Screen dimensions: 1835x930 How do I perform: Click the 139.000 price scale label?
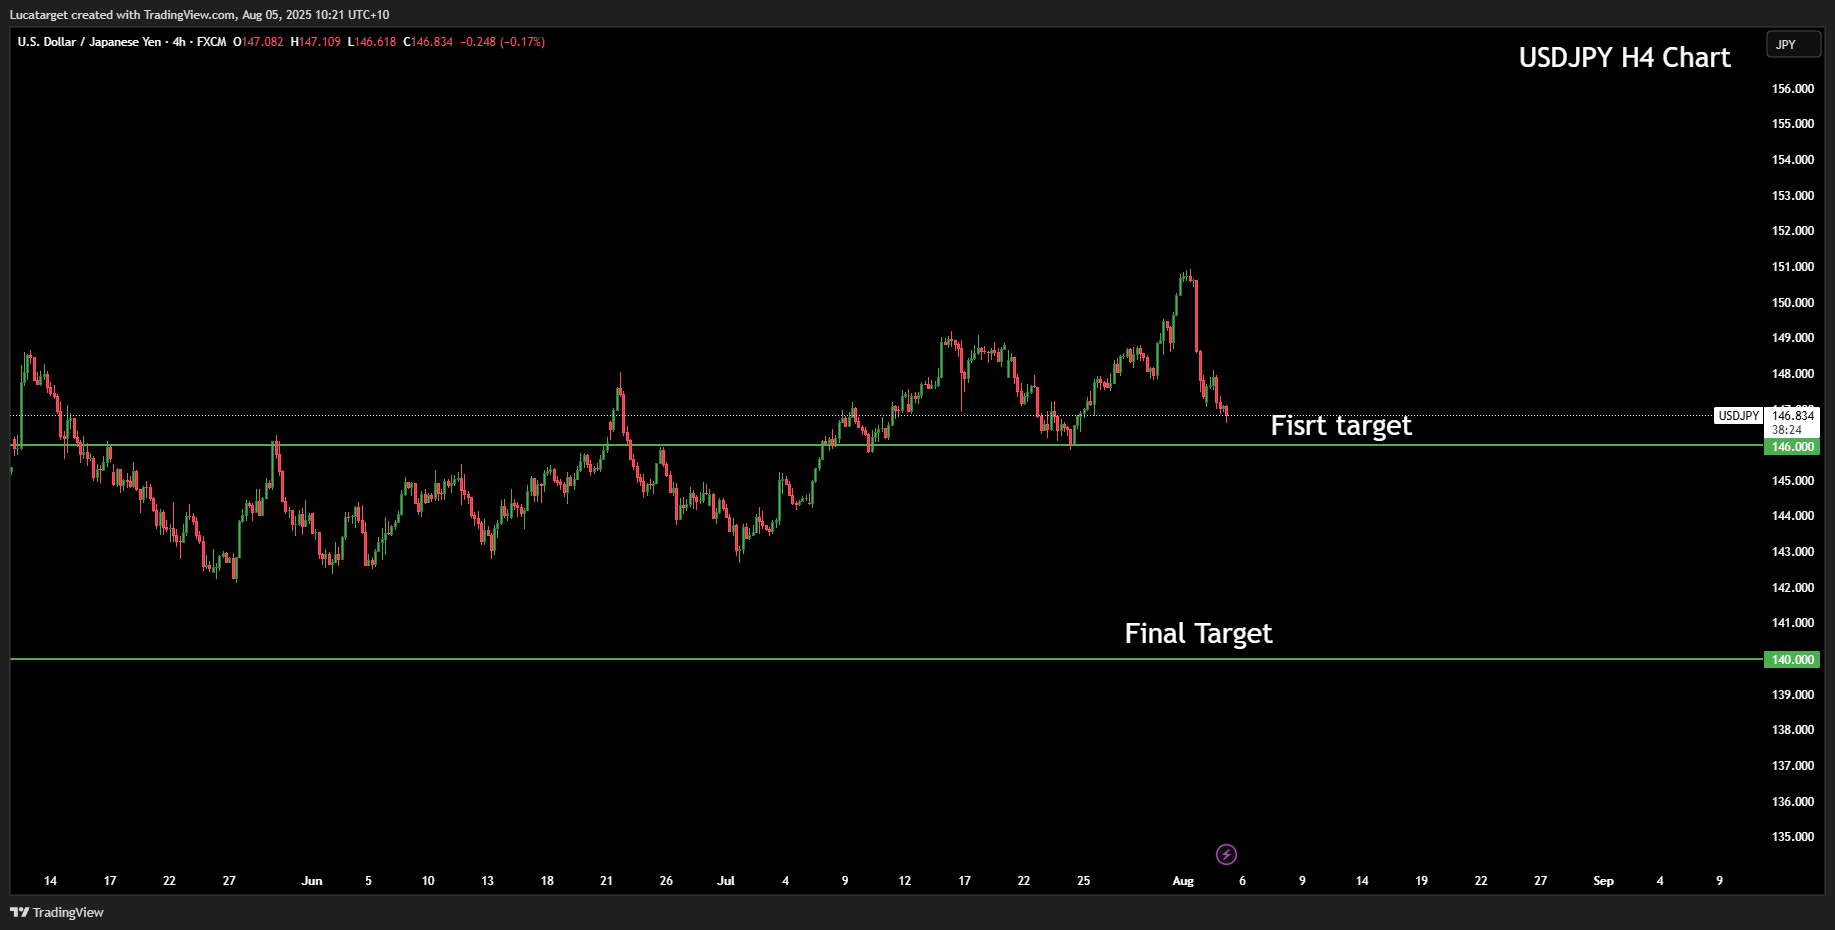(x=1793, y=695)
